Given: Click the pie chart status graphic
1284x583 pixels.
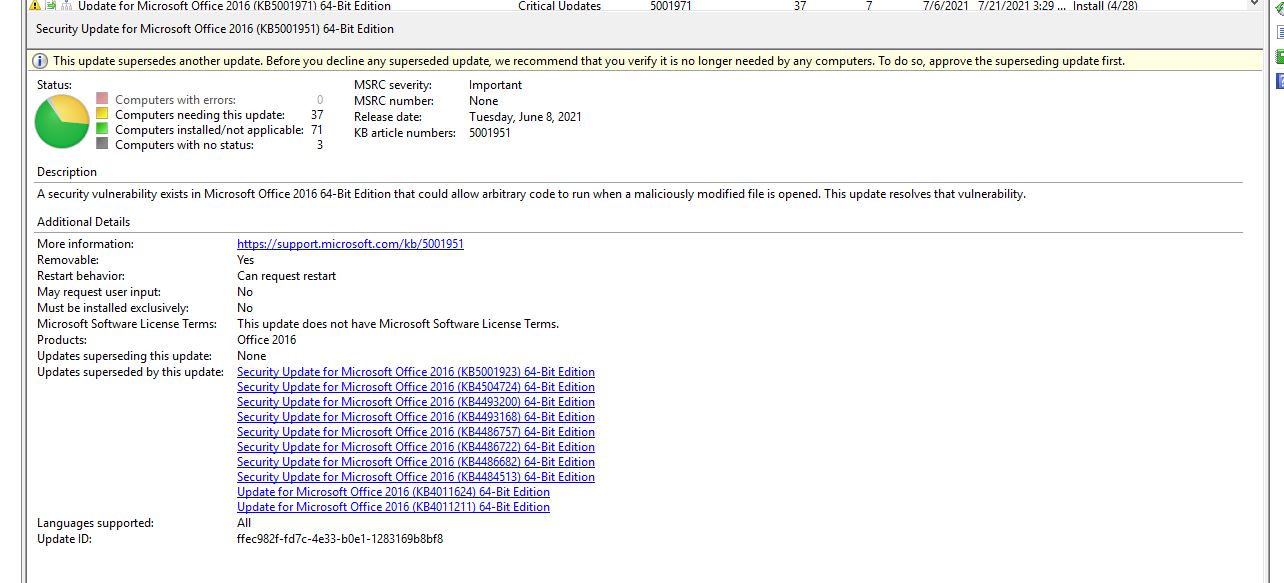Looking at the screenshot, I should (61, 119).
